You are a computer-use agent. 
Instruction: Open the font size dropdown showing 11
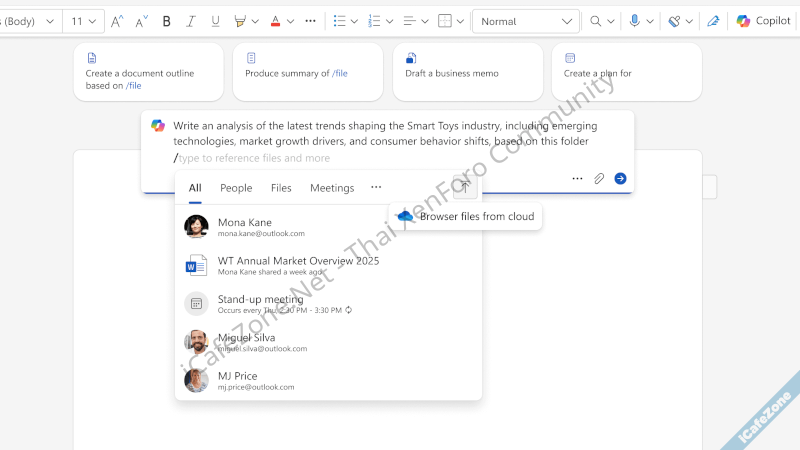tap(84, 21)
